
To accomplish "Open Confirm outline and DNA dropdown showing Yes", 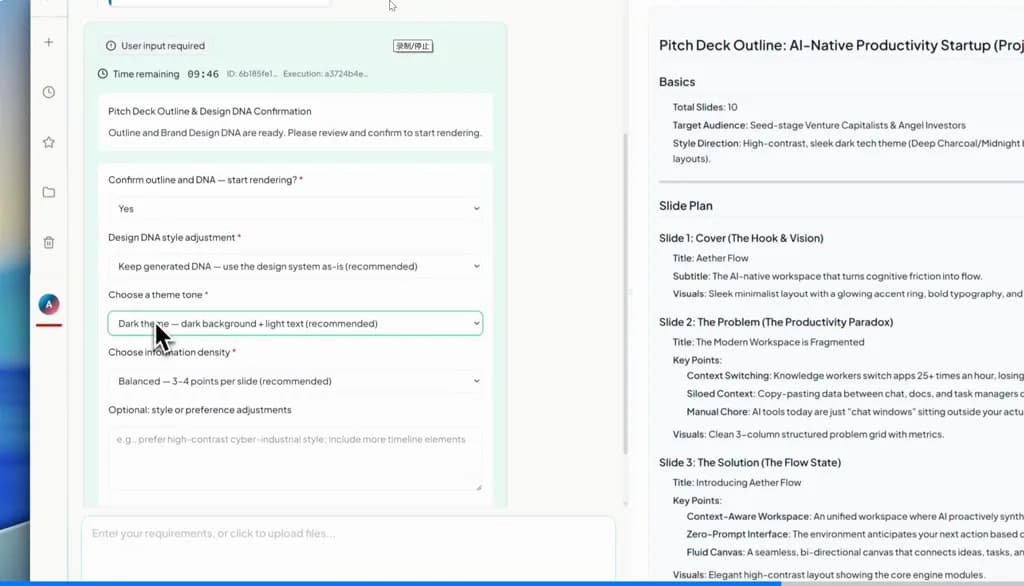I will click(295, 208).
